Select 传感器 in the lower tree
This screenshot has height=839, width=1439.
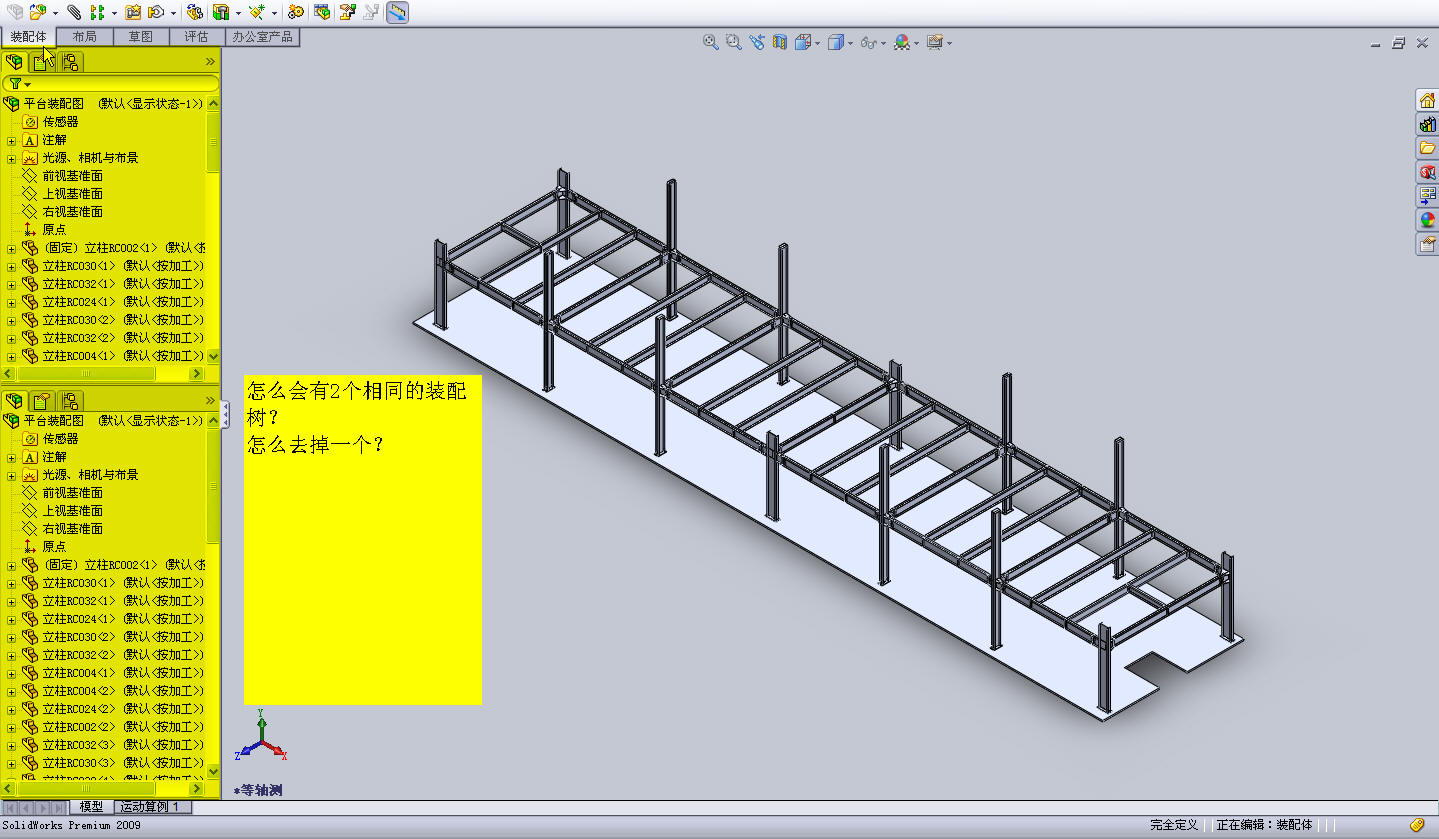tap(60, 439)
